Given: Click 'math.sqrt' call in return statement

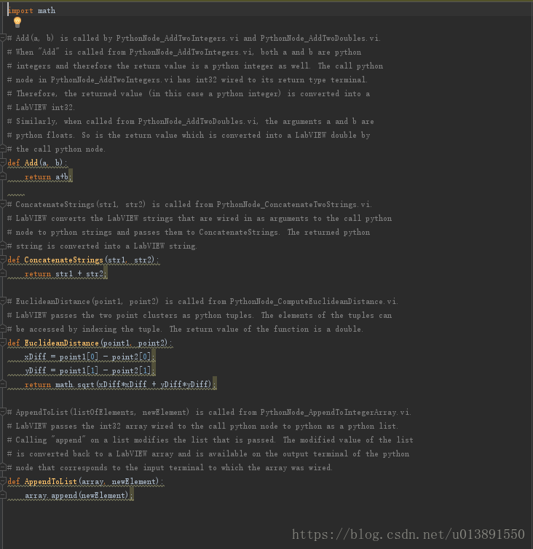Looking at the screenshot, I should pyautogui.click(x=75, y=384).
